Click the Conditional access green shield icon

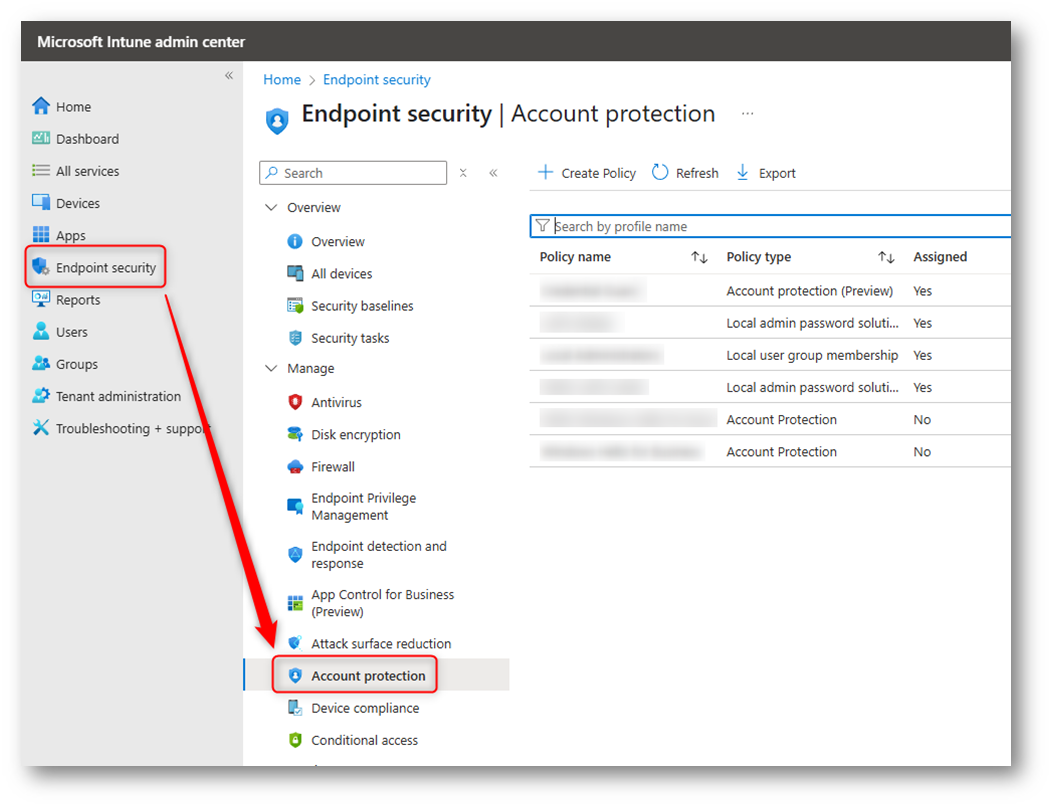tap(295, 740)
